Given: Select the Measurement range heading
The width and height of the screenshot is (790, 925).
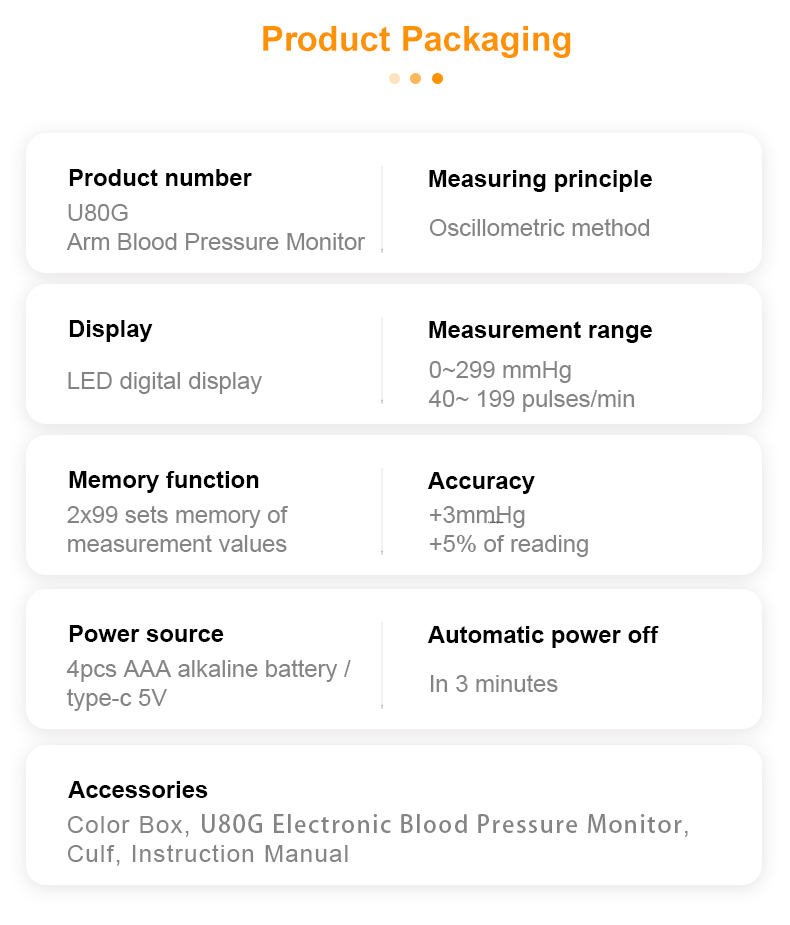Looking at the screenshot, I should tap(540, 330).
